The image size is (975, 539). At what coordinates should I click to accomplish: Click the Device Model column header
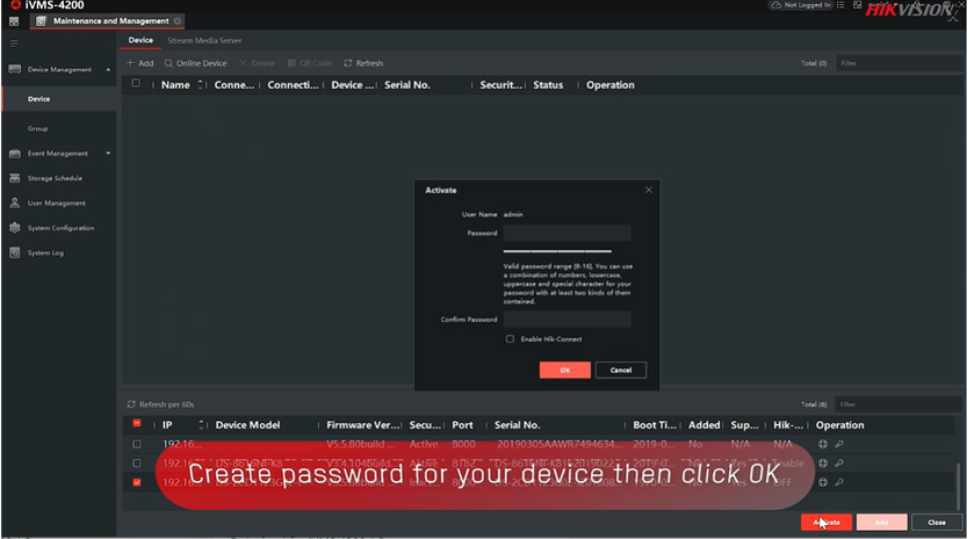(247, 425)
